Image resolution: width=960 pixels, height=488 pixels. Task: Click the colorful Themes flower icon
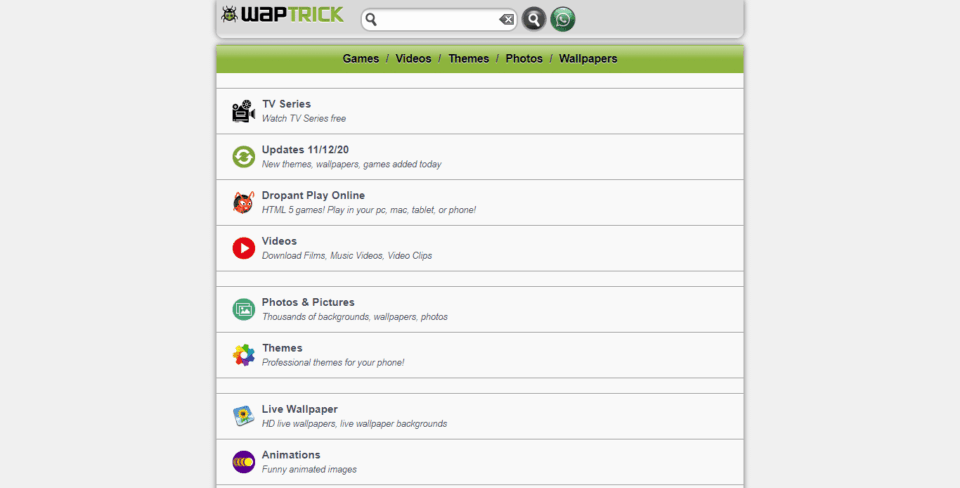tap(244, 355)
